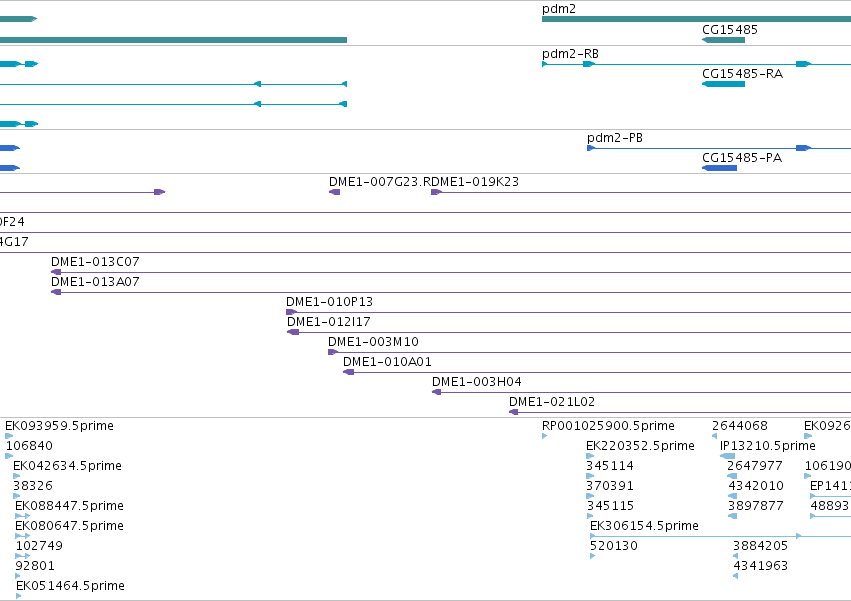Click the DME1-003H04 clone feature
Viewport: 851px width, 601px height.
coord(642,392)
